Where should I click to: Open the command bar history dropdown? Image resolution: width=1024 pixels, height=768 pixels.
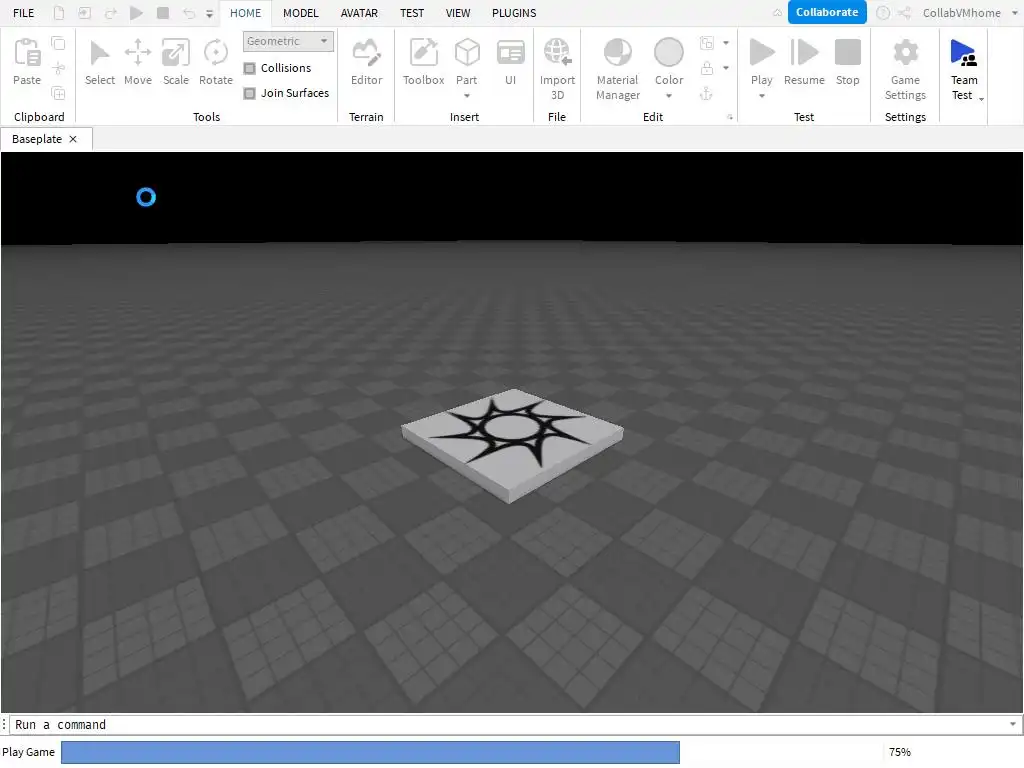click(x=1013, y=724)
